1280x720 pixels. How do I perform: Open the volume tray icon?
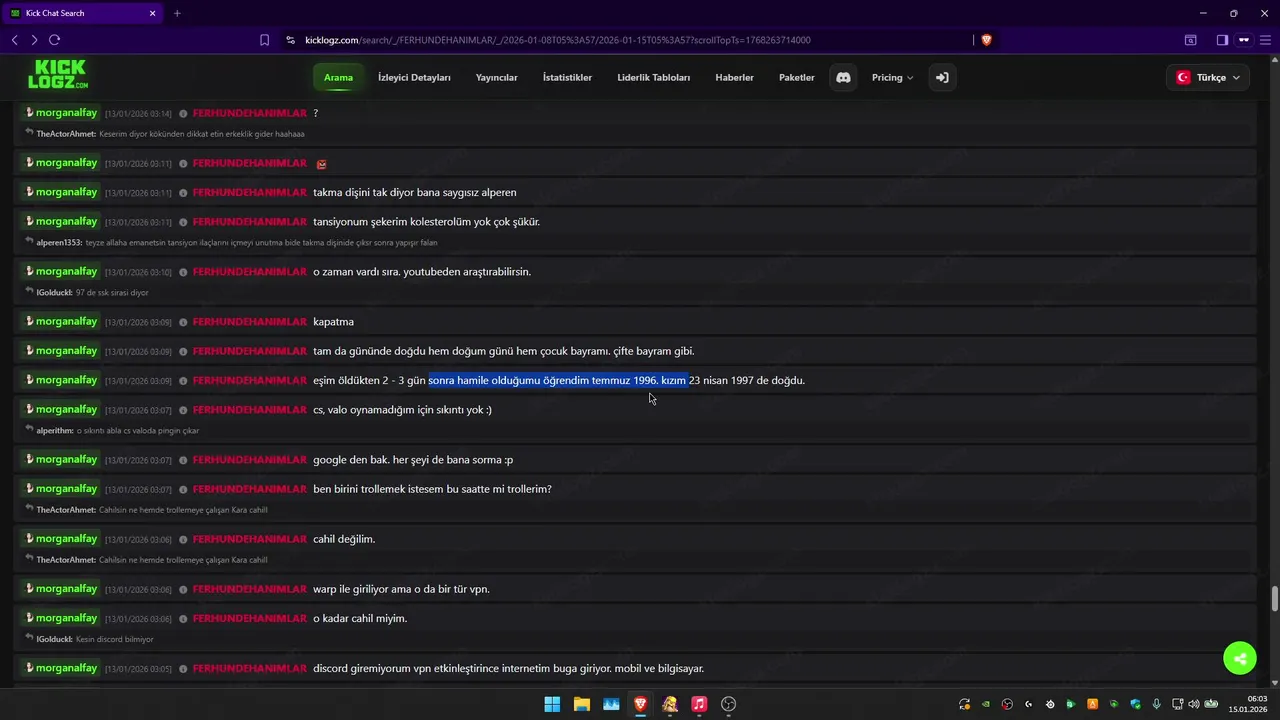click(1193, 704)
